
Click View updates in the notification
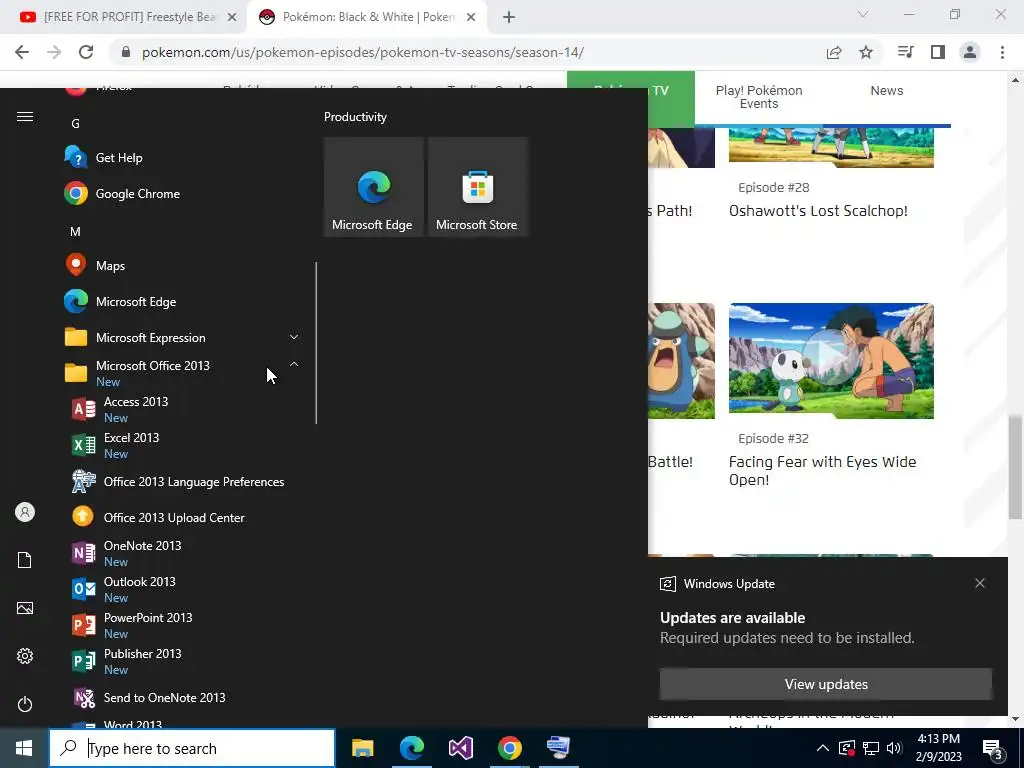[x=825, y=684]
